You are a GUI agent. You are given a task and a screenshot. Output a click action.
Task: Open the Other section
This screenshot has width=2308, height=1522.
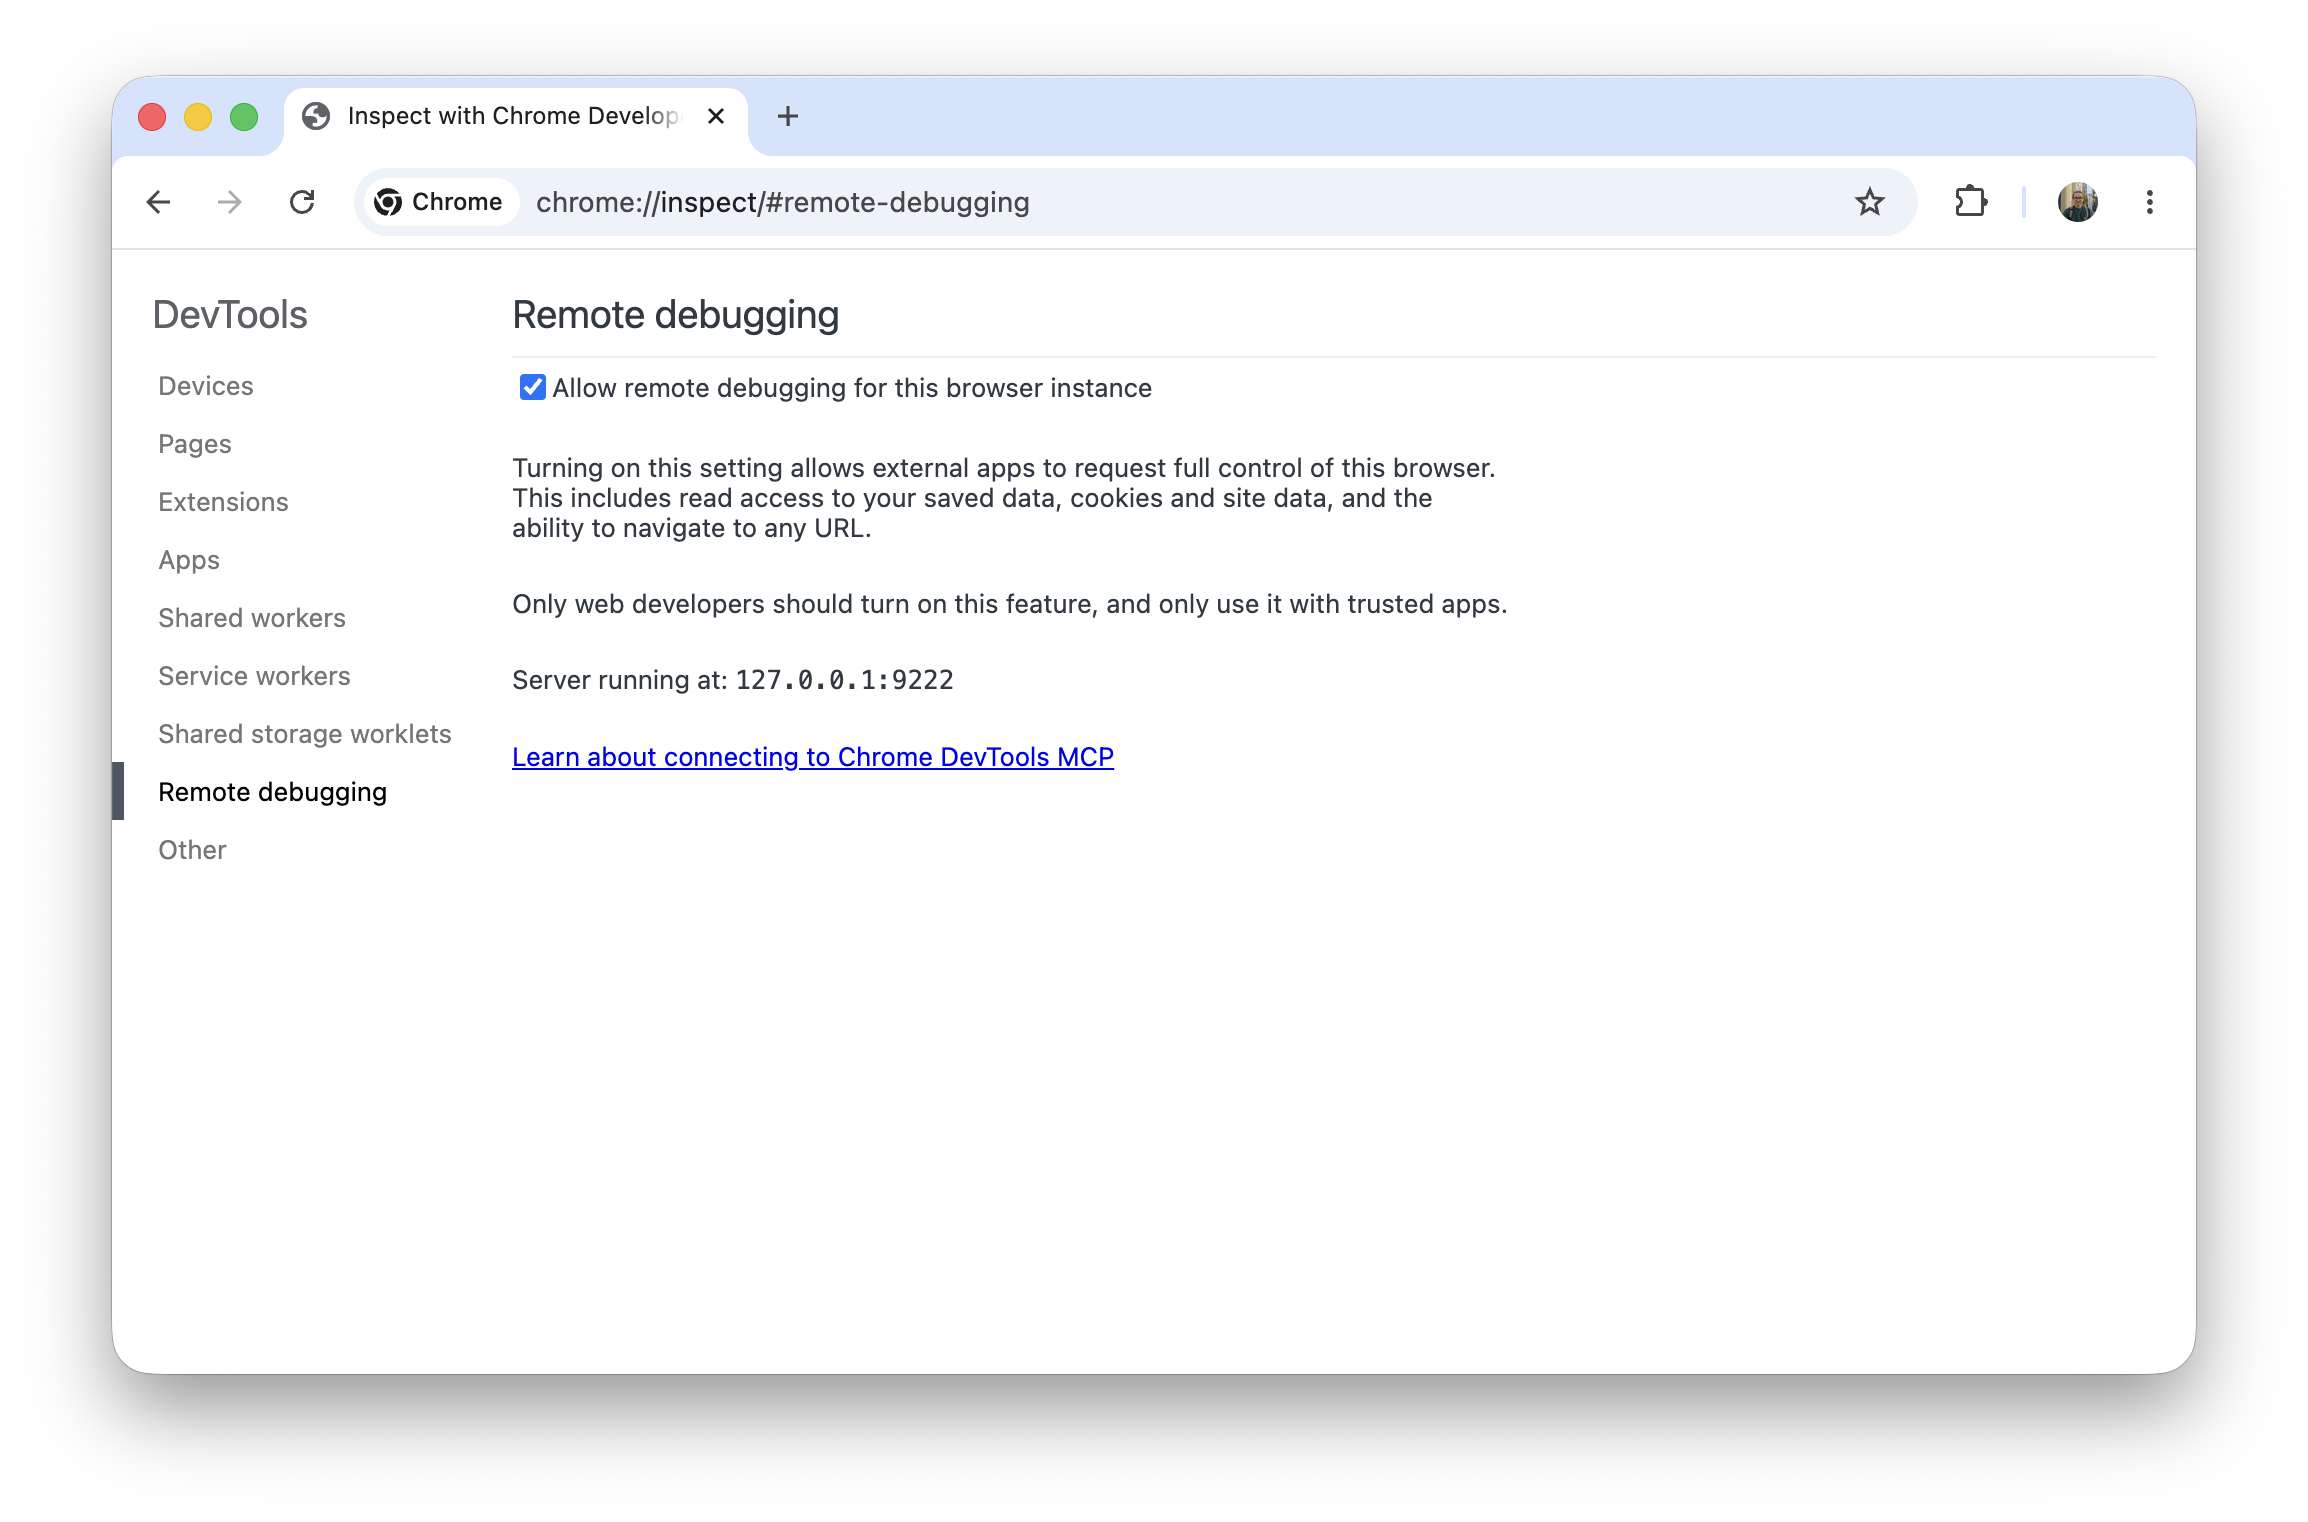click(192, 850)
